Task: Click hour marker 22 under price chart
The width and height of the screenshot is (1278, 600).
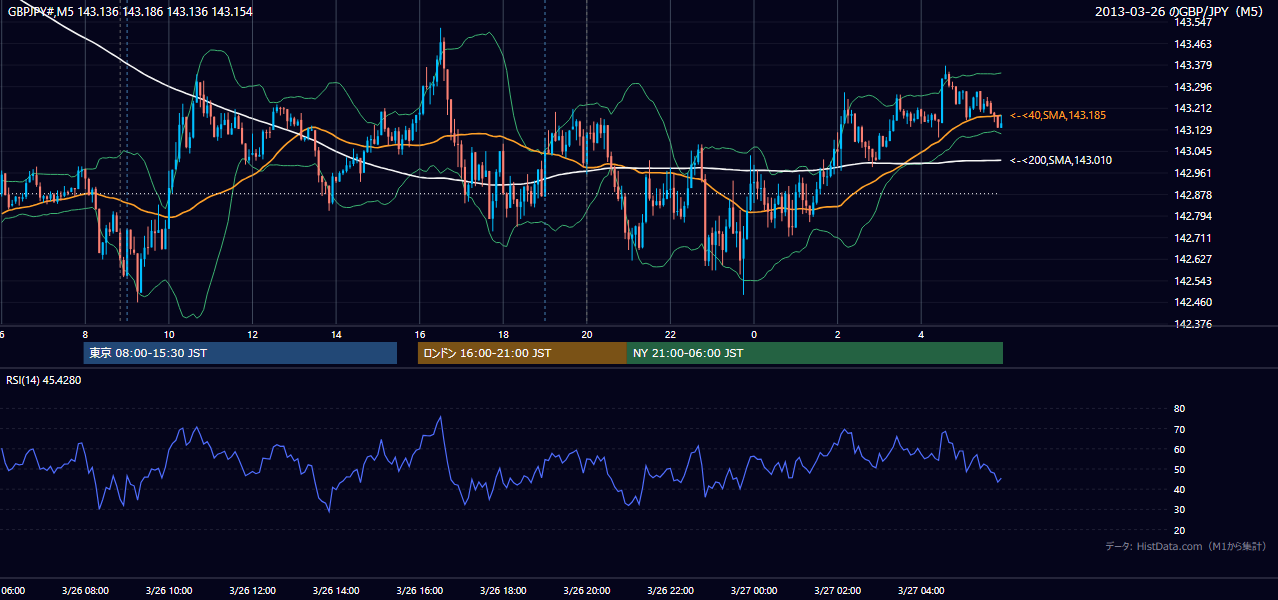Action: click(671, 335)
